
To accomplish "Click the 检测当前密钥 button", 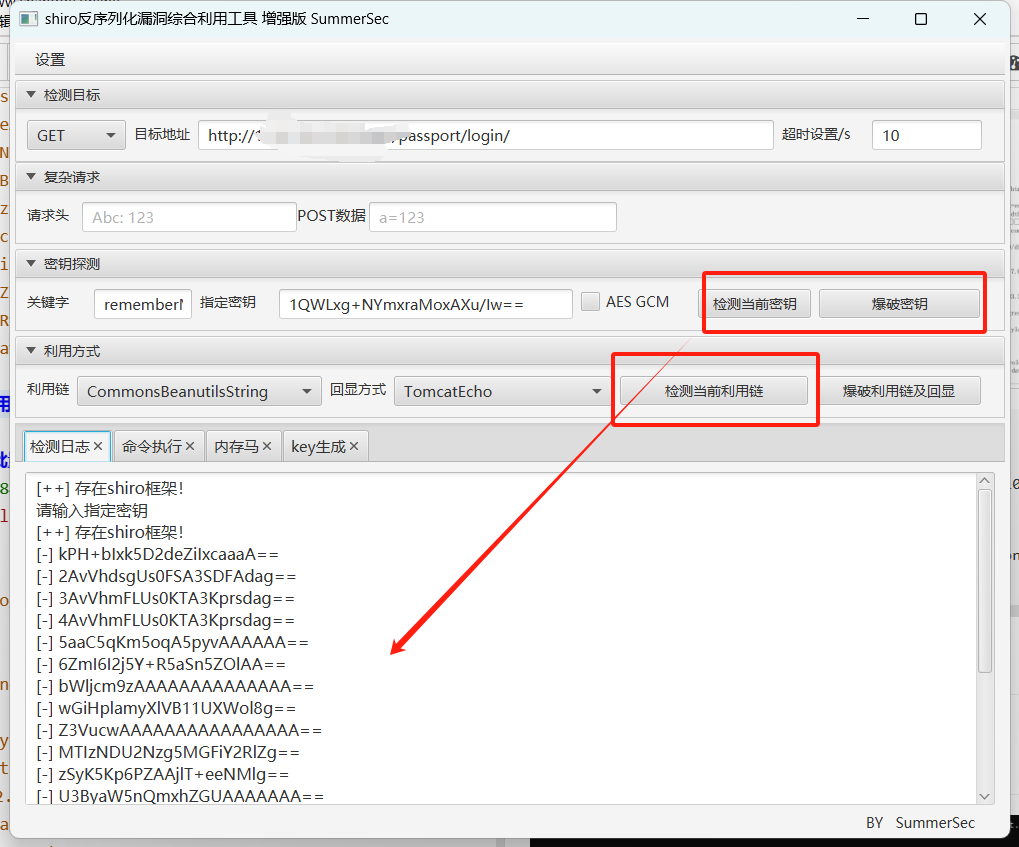I will point(755,304).
